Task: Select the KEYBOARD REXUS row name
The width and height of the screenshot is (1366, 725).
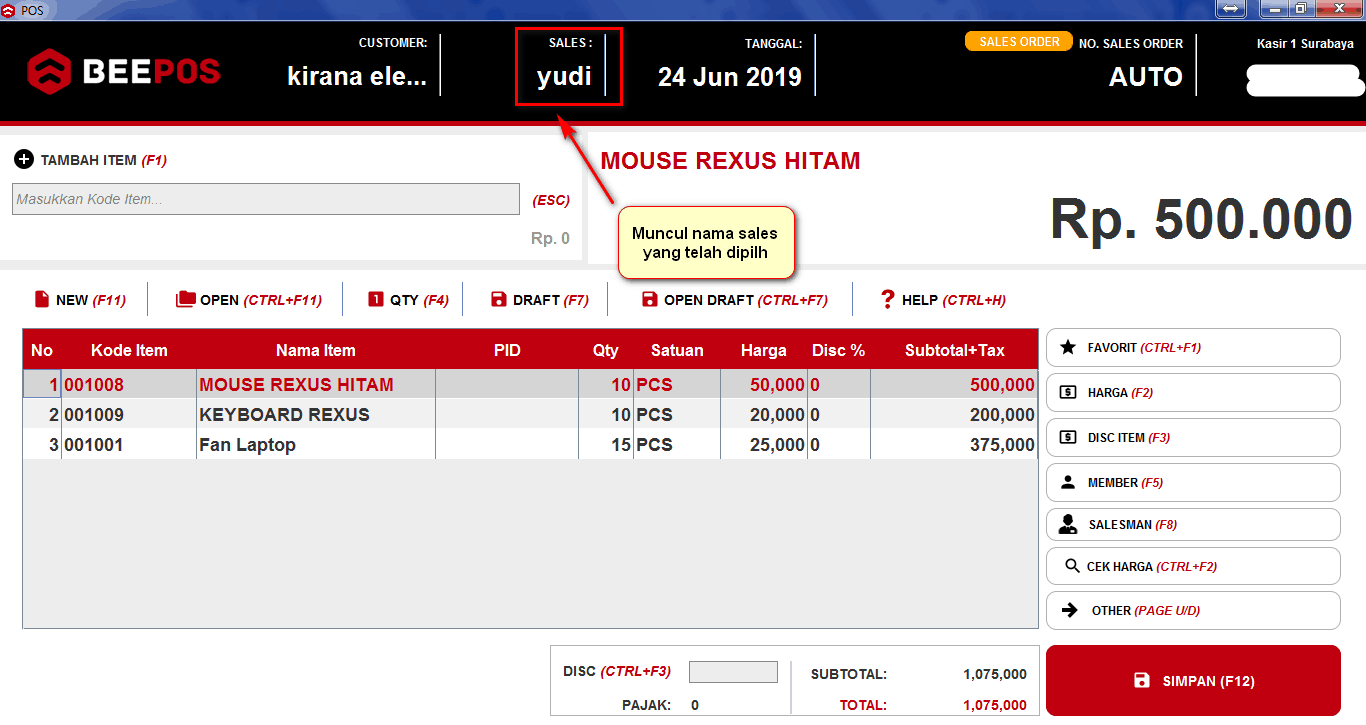Action: click(x=284, y=415)
